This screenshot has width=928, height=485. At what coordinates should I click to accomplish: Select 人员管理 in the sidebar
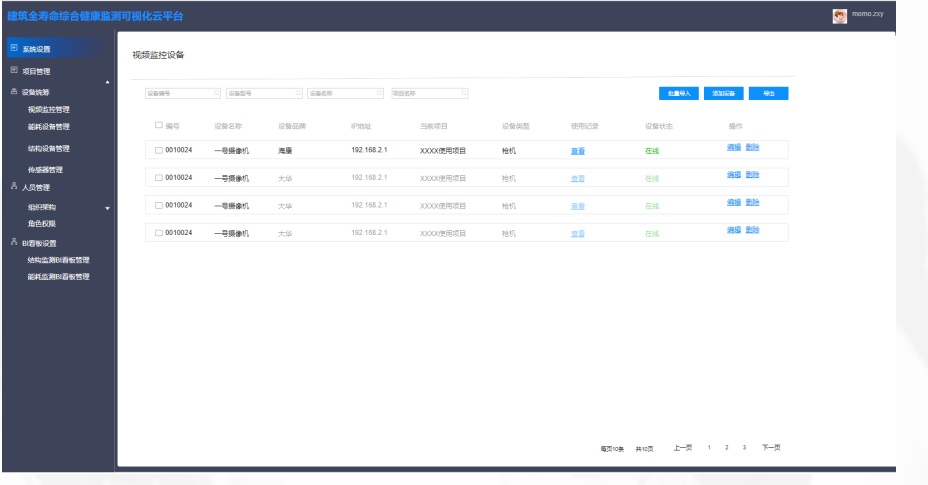(36, 188)
